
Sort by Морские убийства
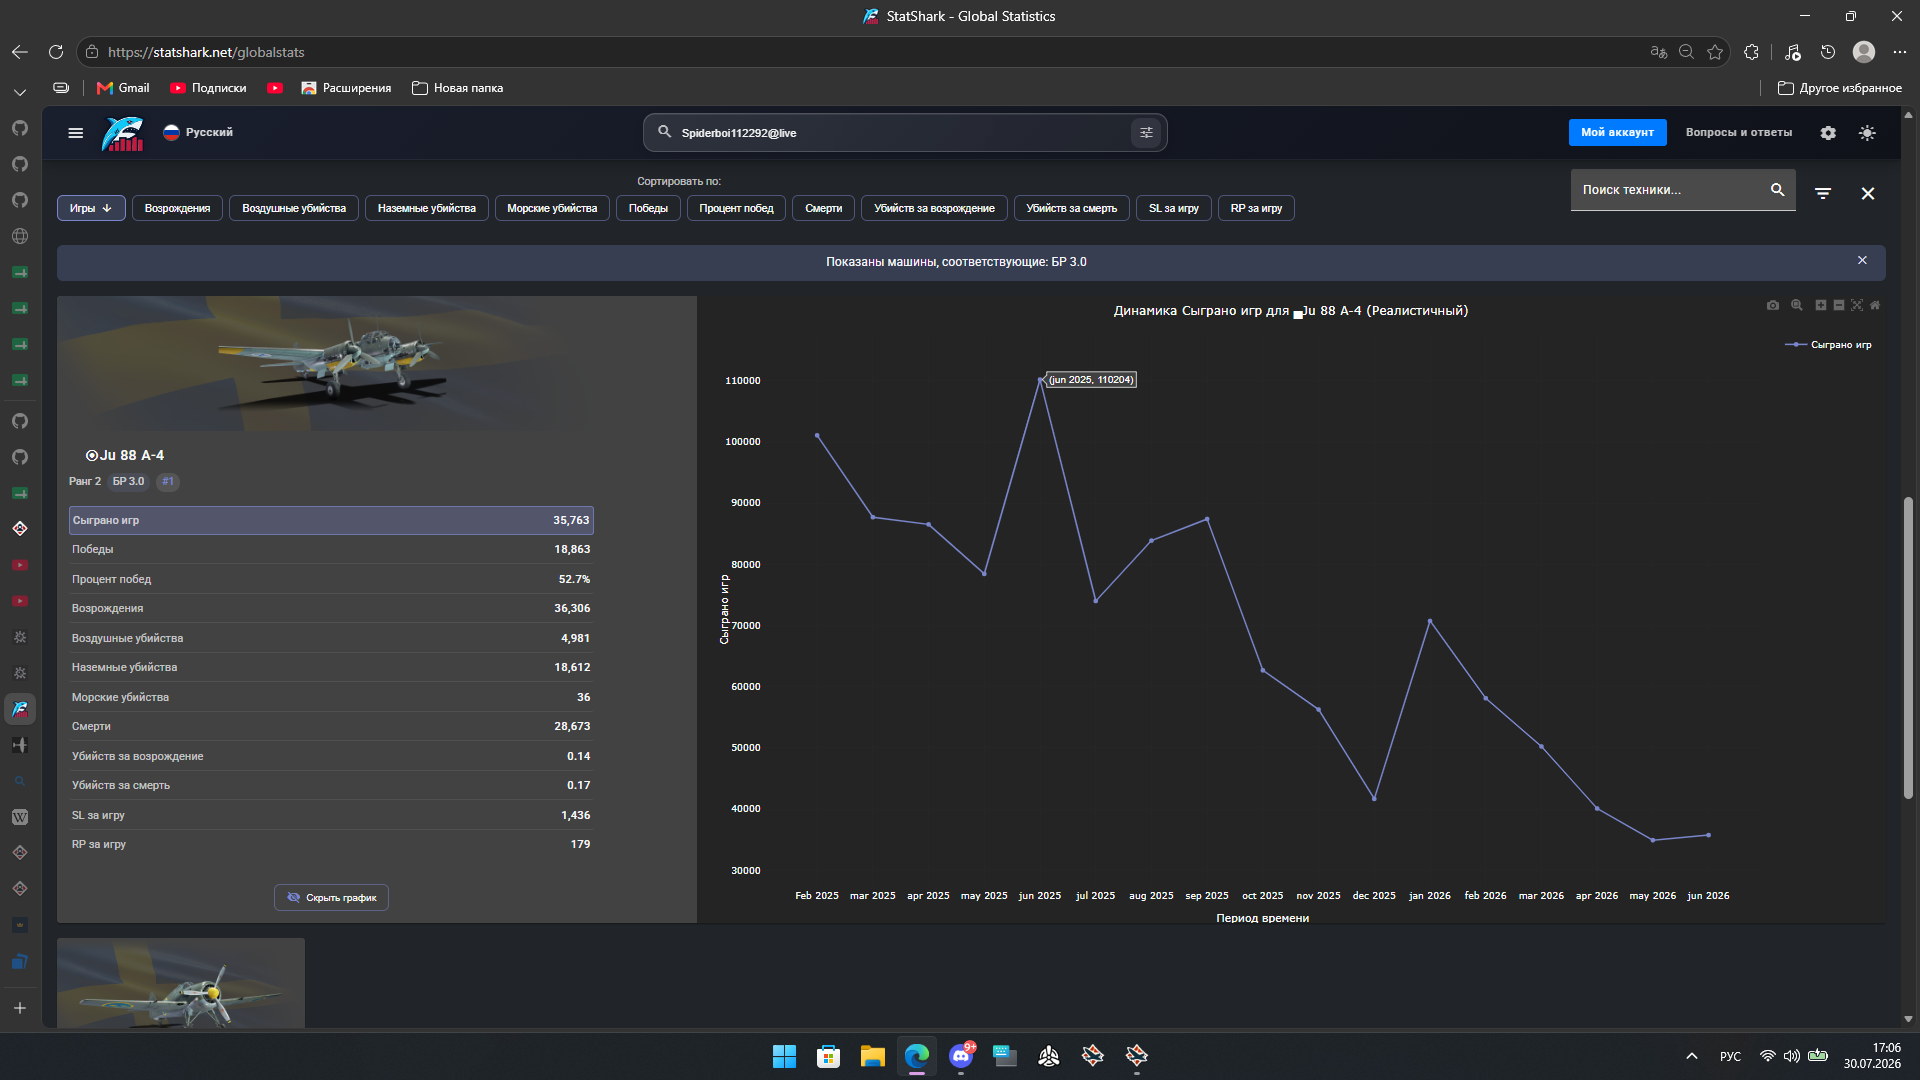point(552,209)
